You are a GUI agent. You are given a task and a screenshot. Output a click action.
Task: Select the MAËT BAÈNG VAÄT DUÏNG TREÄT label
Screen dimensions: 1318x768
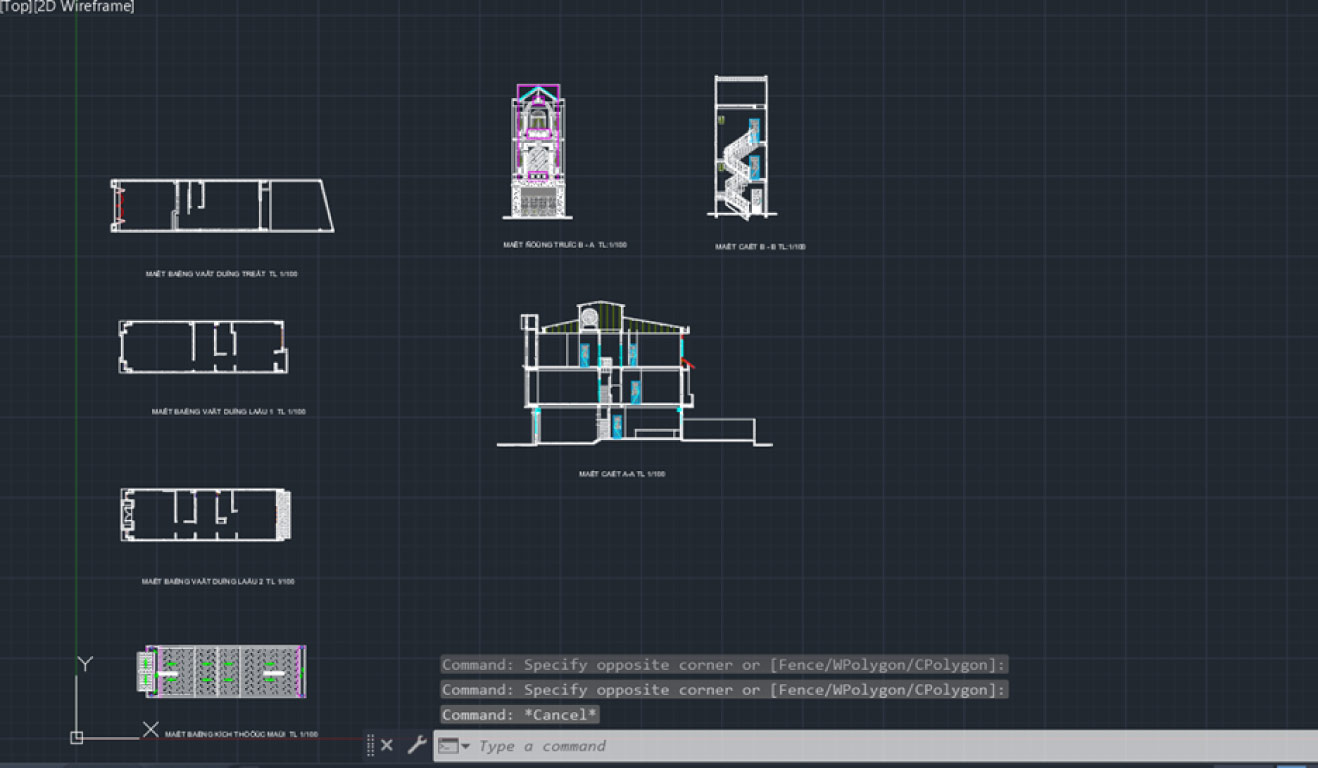tap(221, 273)
